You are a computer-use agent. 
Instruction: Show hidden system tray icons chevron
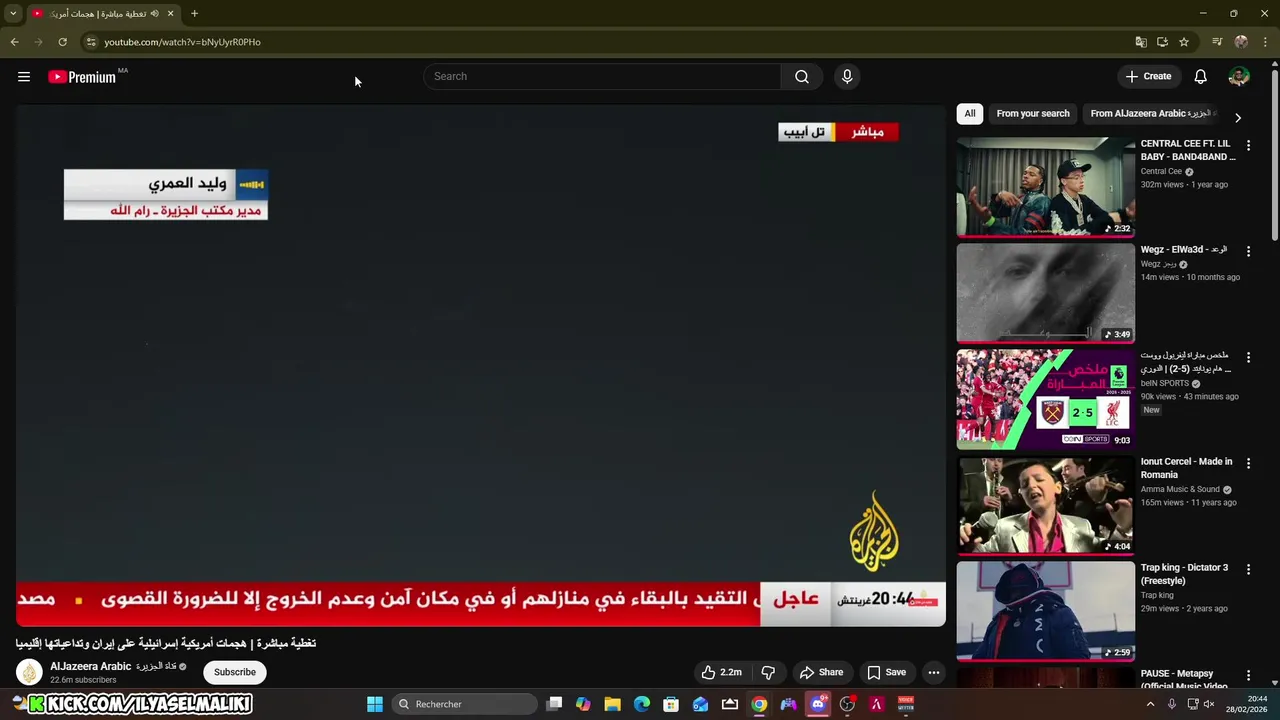1150,704
